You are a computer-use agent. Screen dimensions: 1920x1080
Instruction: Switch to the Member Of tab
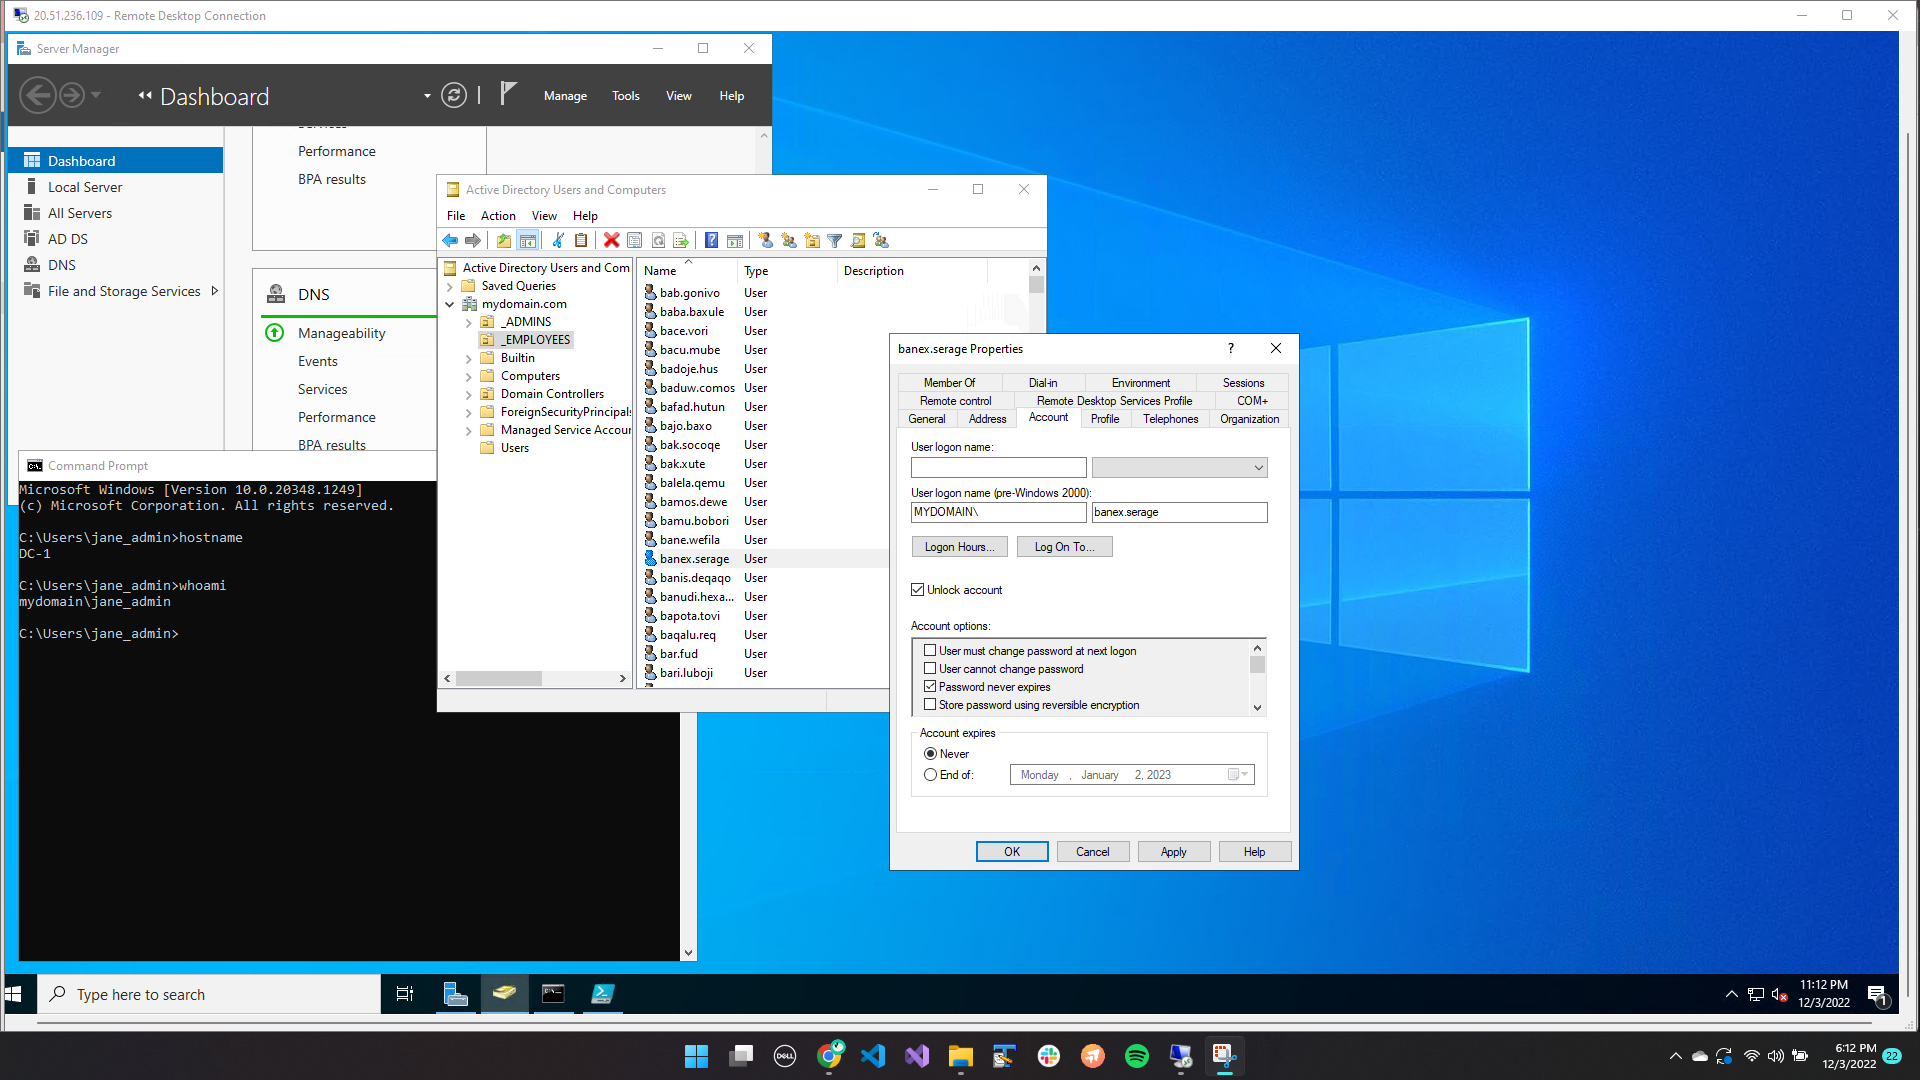(948, 383)
